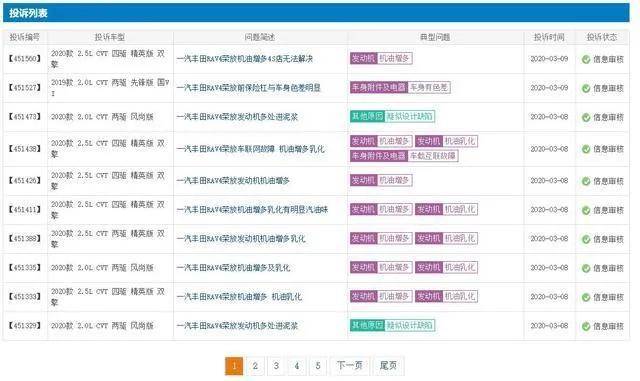The width and height of the screenshot is (640, 381).
Task: Open complaint about 发动机多处进泥浆 in row 451473
Action: [237, 117]
